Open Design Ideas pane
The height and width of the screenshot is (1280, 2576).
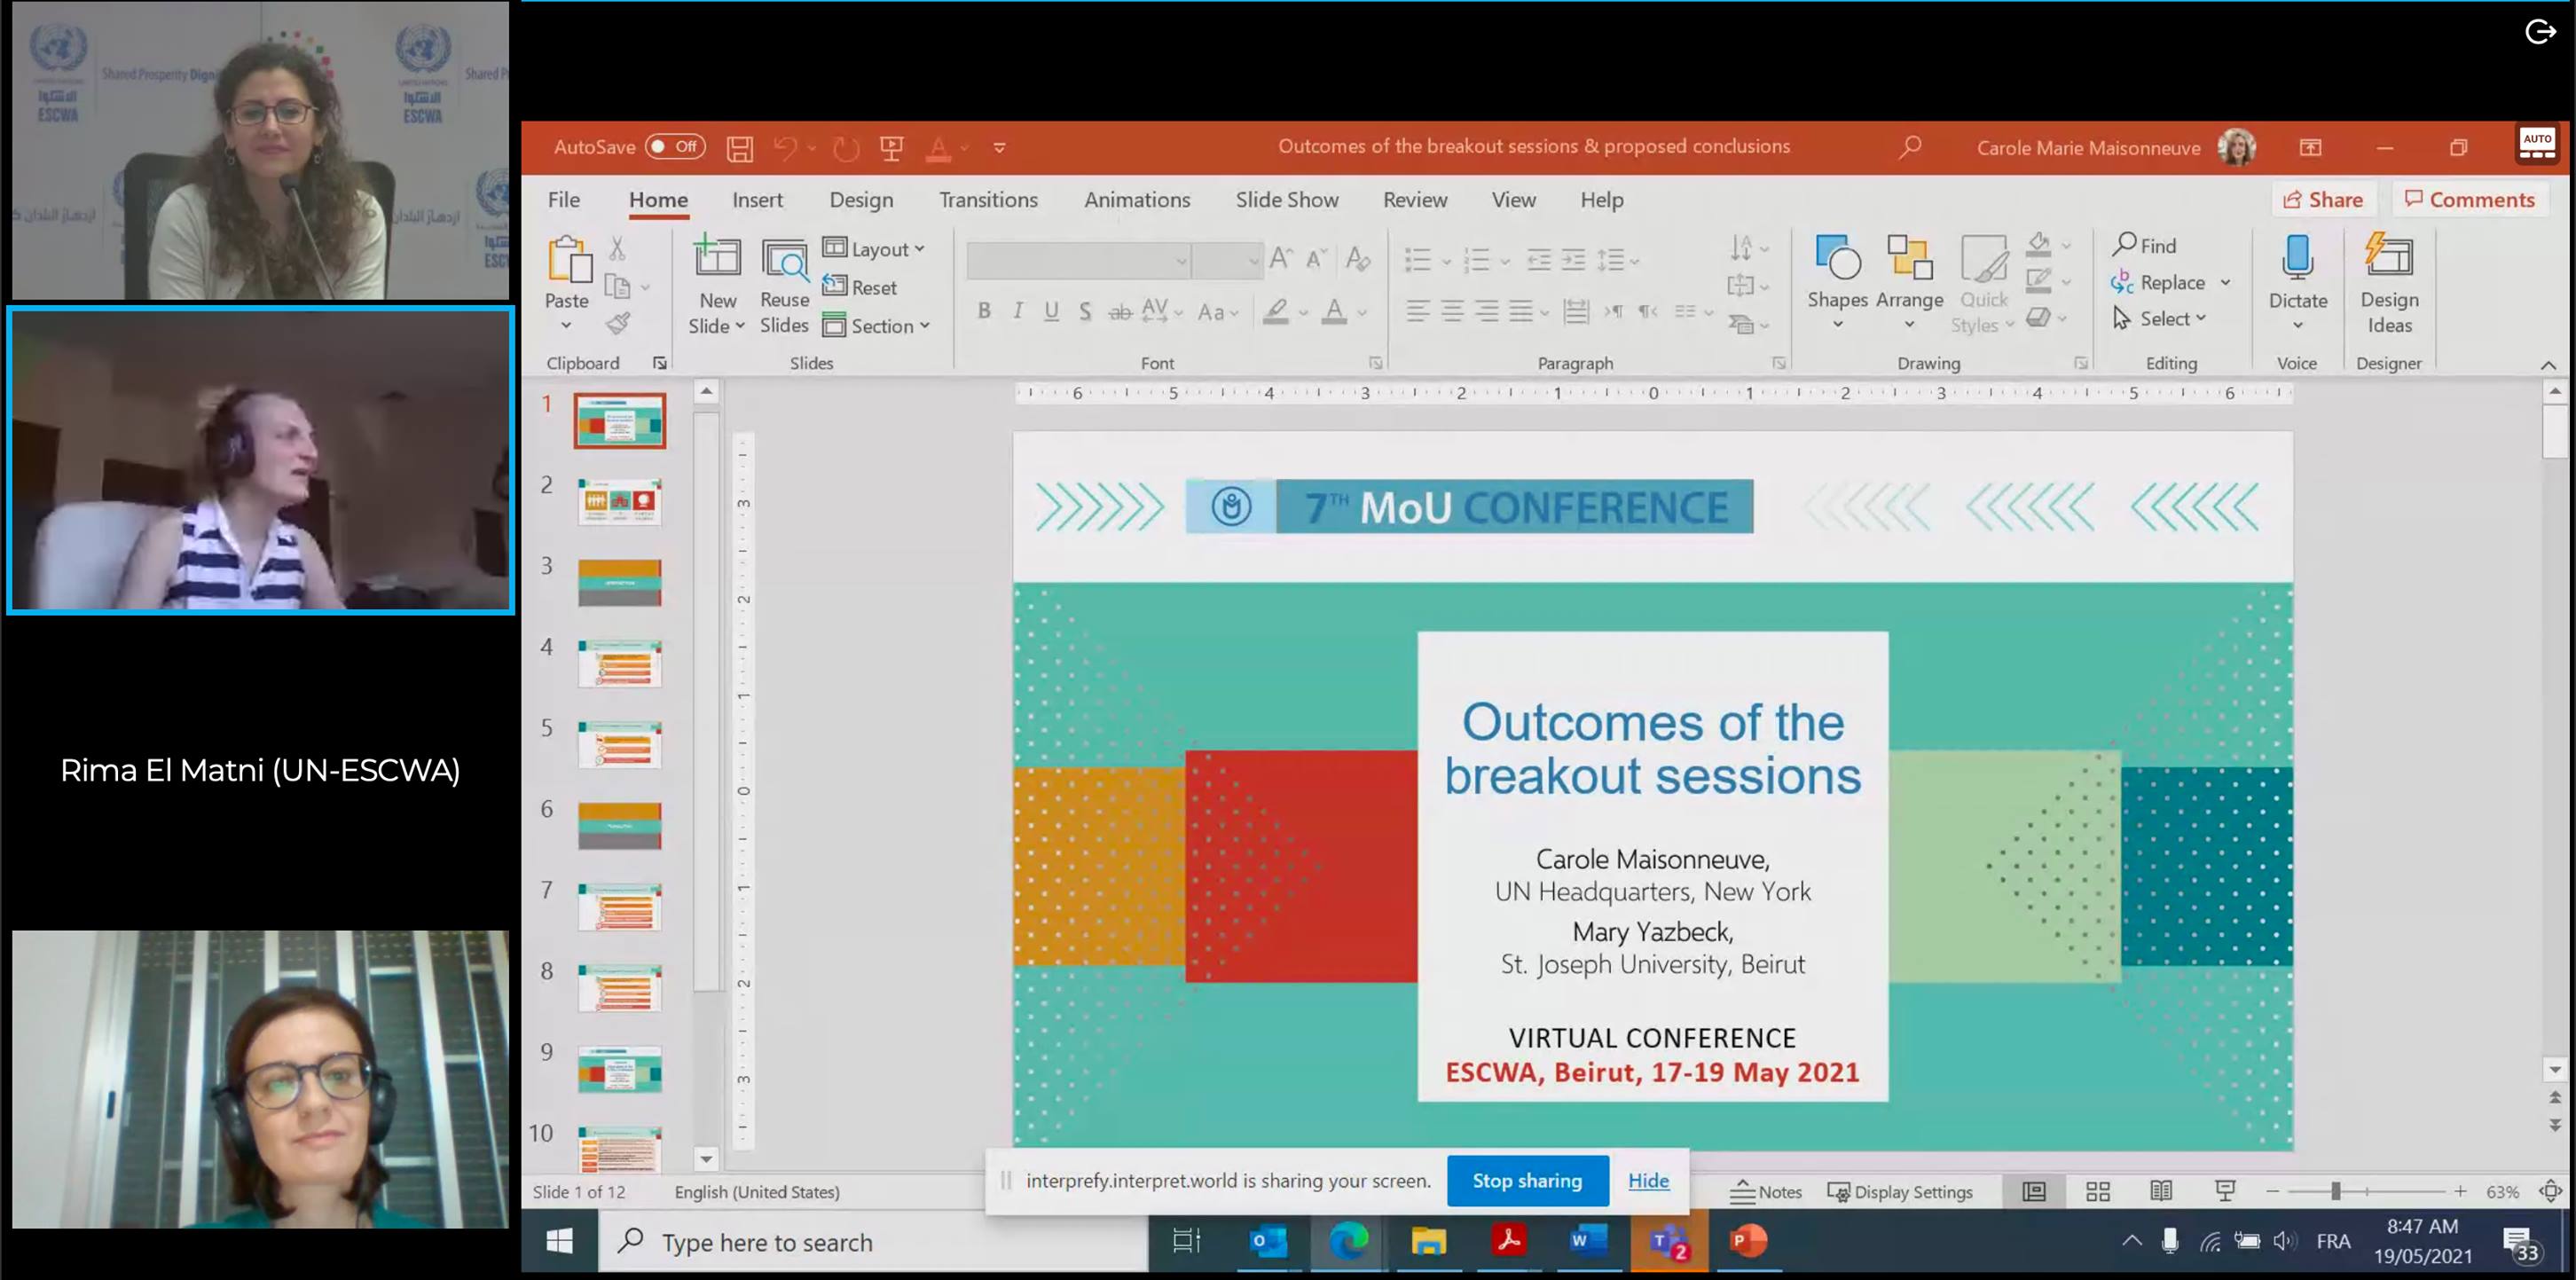click(x=2389, y=284)
